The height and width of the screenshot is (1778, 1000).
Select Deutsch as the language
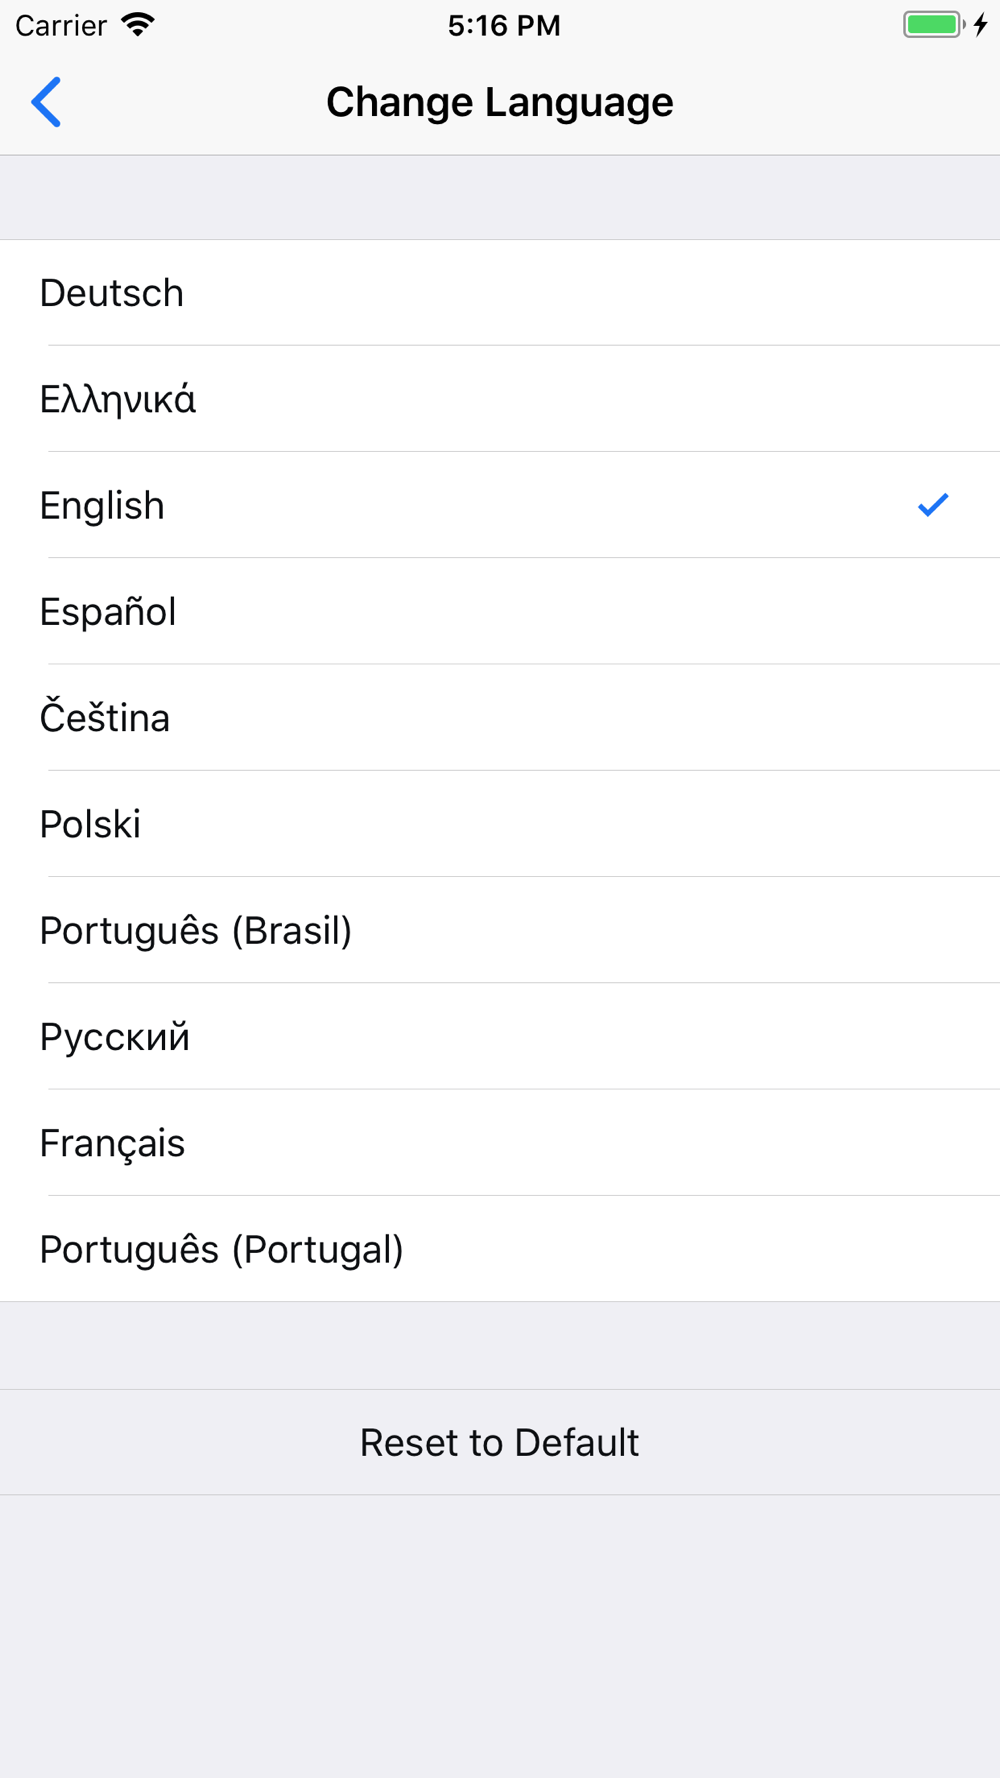click(x=500, y=293)
